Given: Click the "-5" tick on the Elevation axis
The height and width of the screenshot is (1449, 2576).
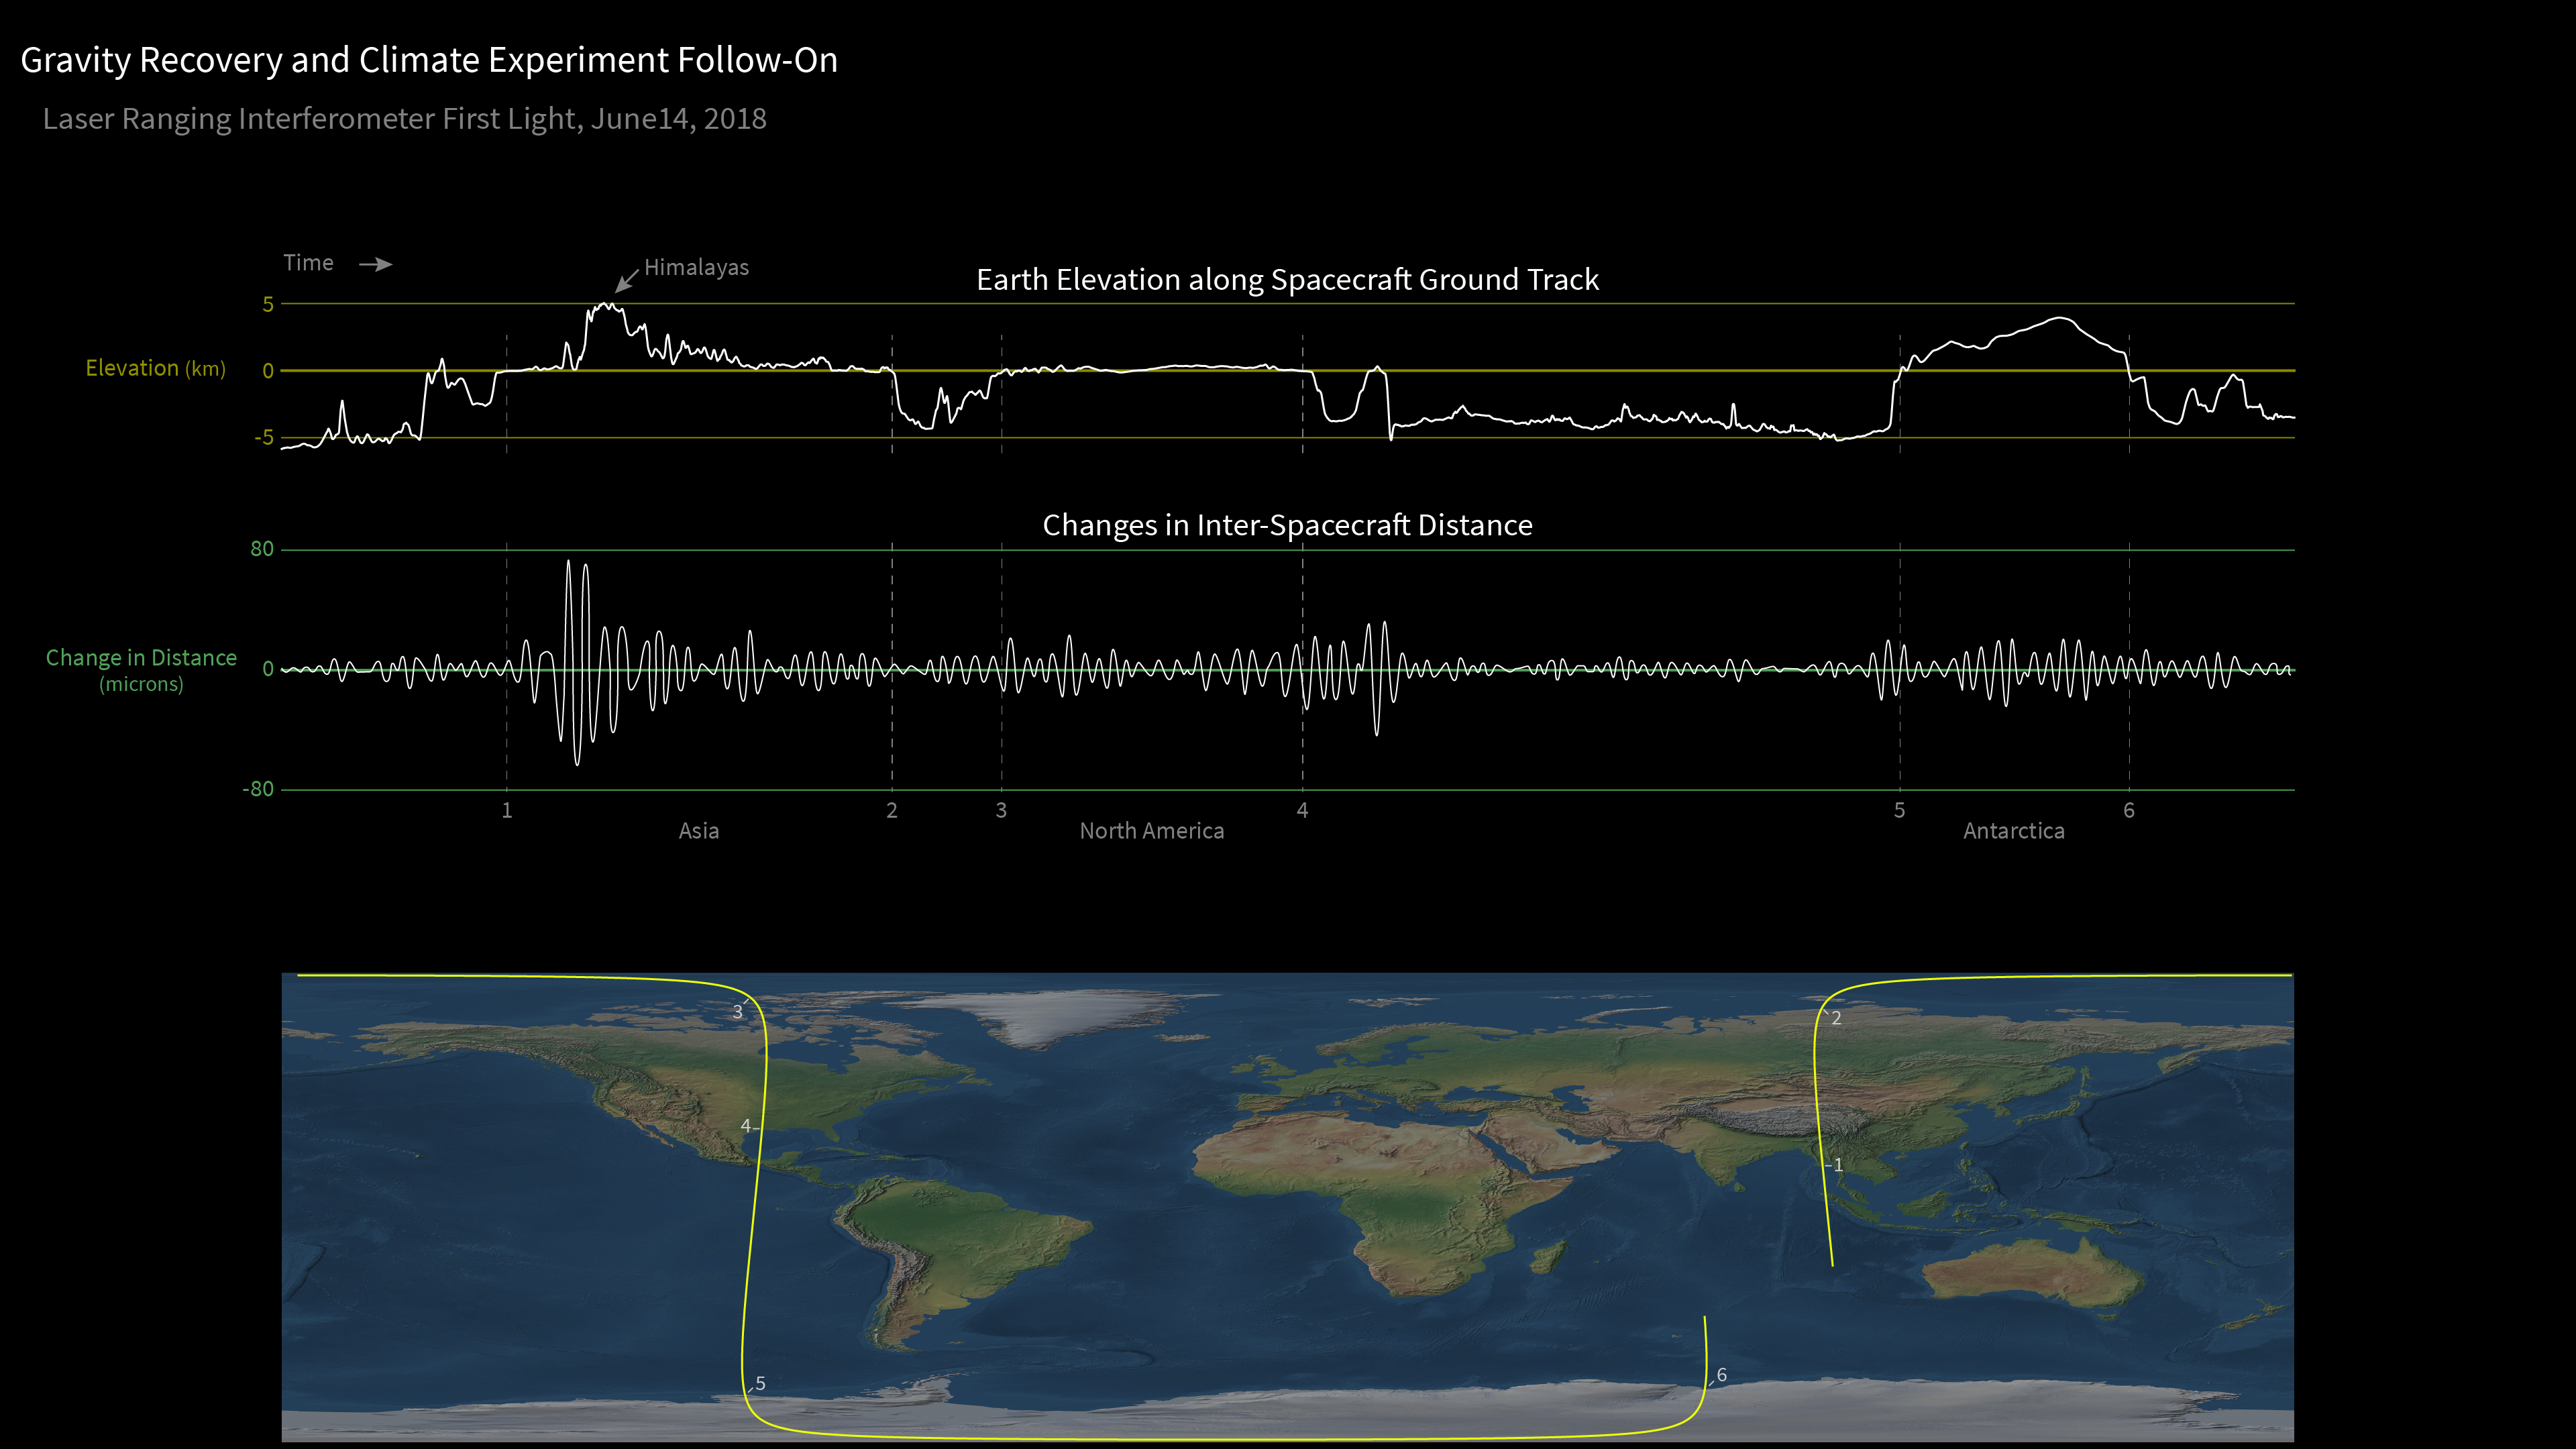Looking at the screenshot, I should pos(264,437).
